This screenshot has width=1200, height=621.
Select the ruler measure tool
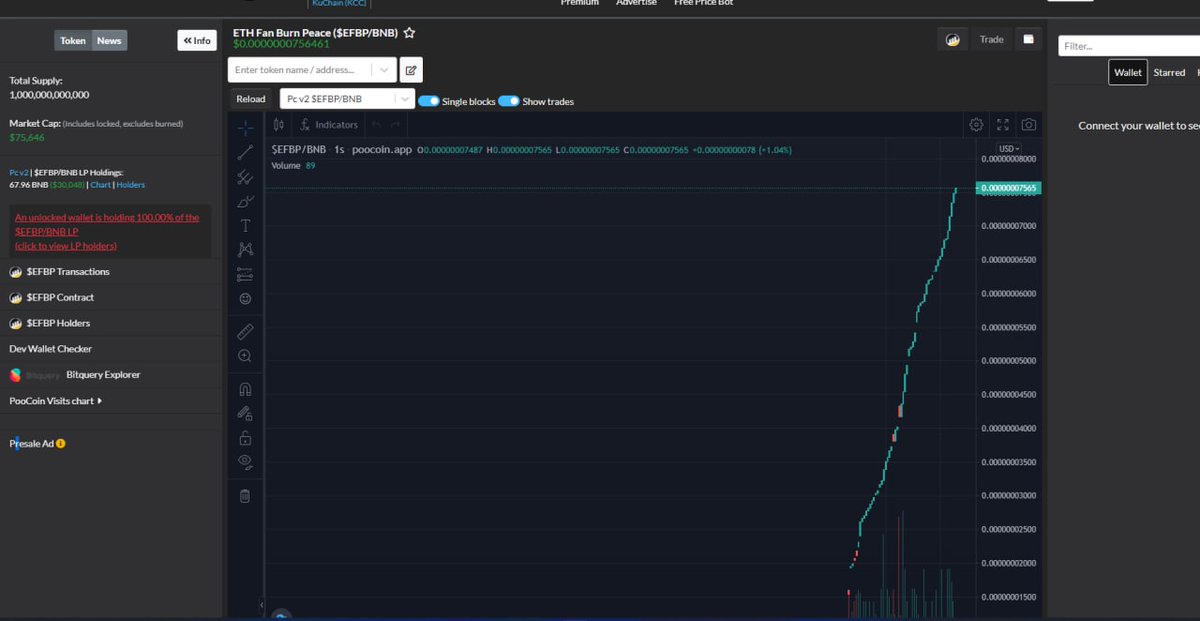click(245, 331)
